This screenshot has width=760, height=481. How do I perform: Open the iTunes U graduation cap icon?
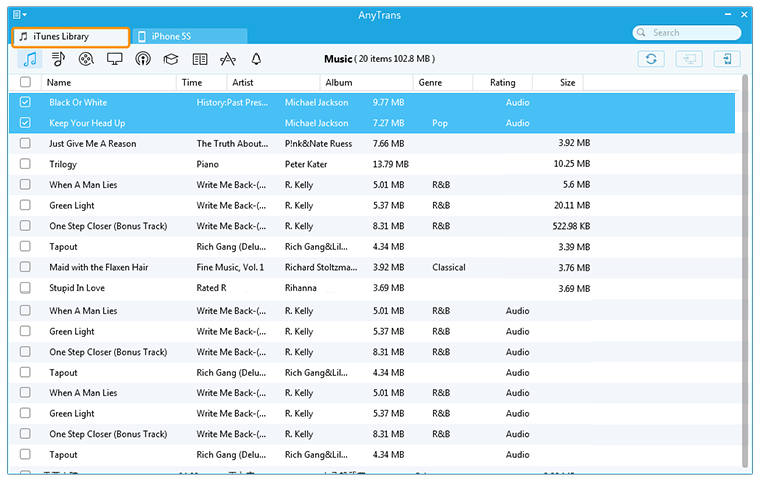(171, 60)
